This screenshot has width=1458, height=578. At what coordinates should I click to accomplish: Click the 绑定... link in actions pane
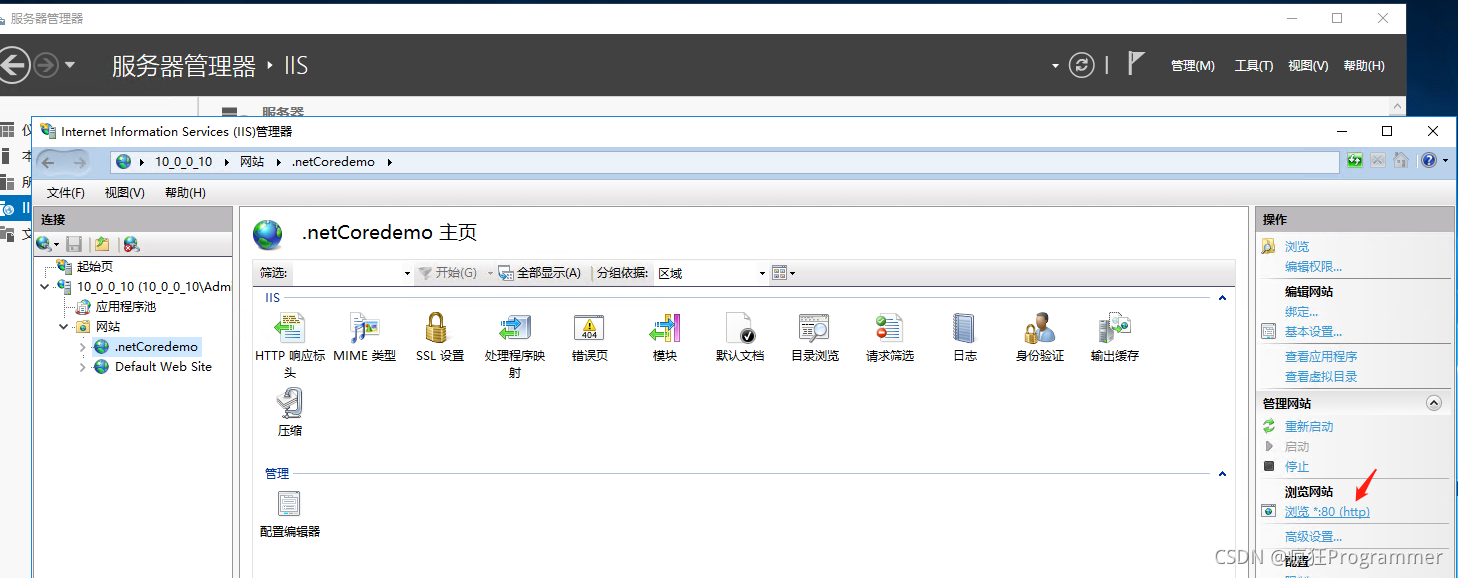(x=1301, y=312)
